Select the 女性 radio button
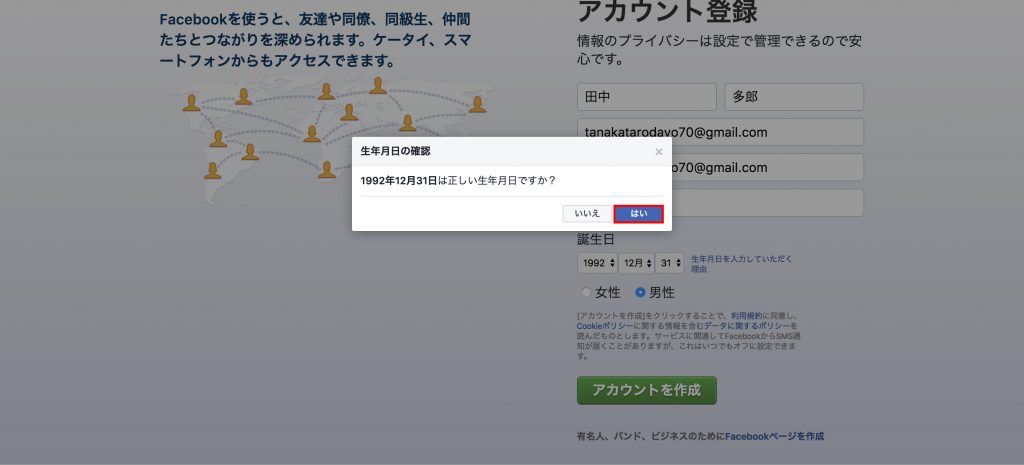 [586, 293]
